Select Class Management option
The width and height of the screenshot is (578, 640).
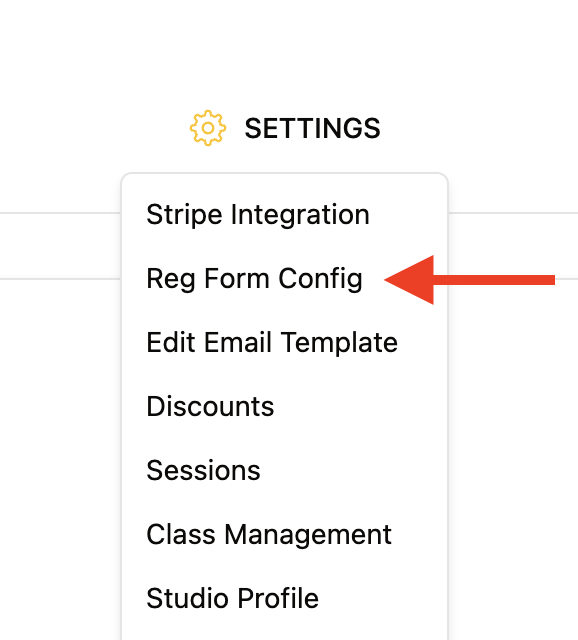pyautogui.click(x=269, y=535)
